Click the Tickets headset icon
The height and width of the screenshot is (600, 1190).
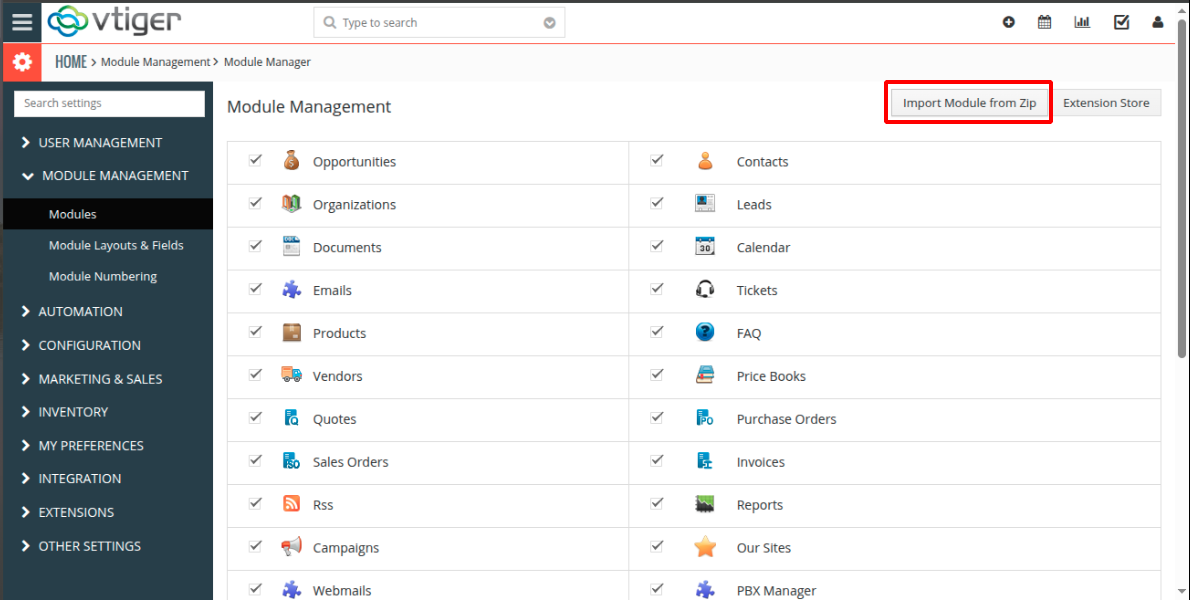tap(705, 289)
